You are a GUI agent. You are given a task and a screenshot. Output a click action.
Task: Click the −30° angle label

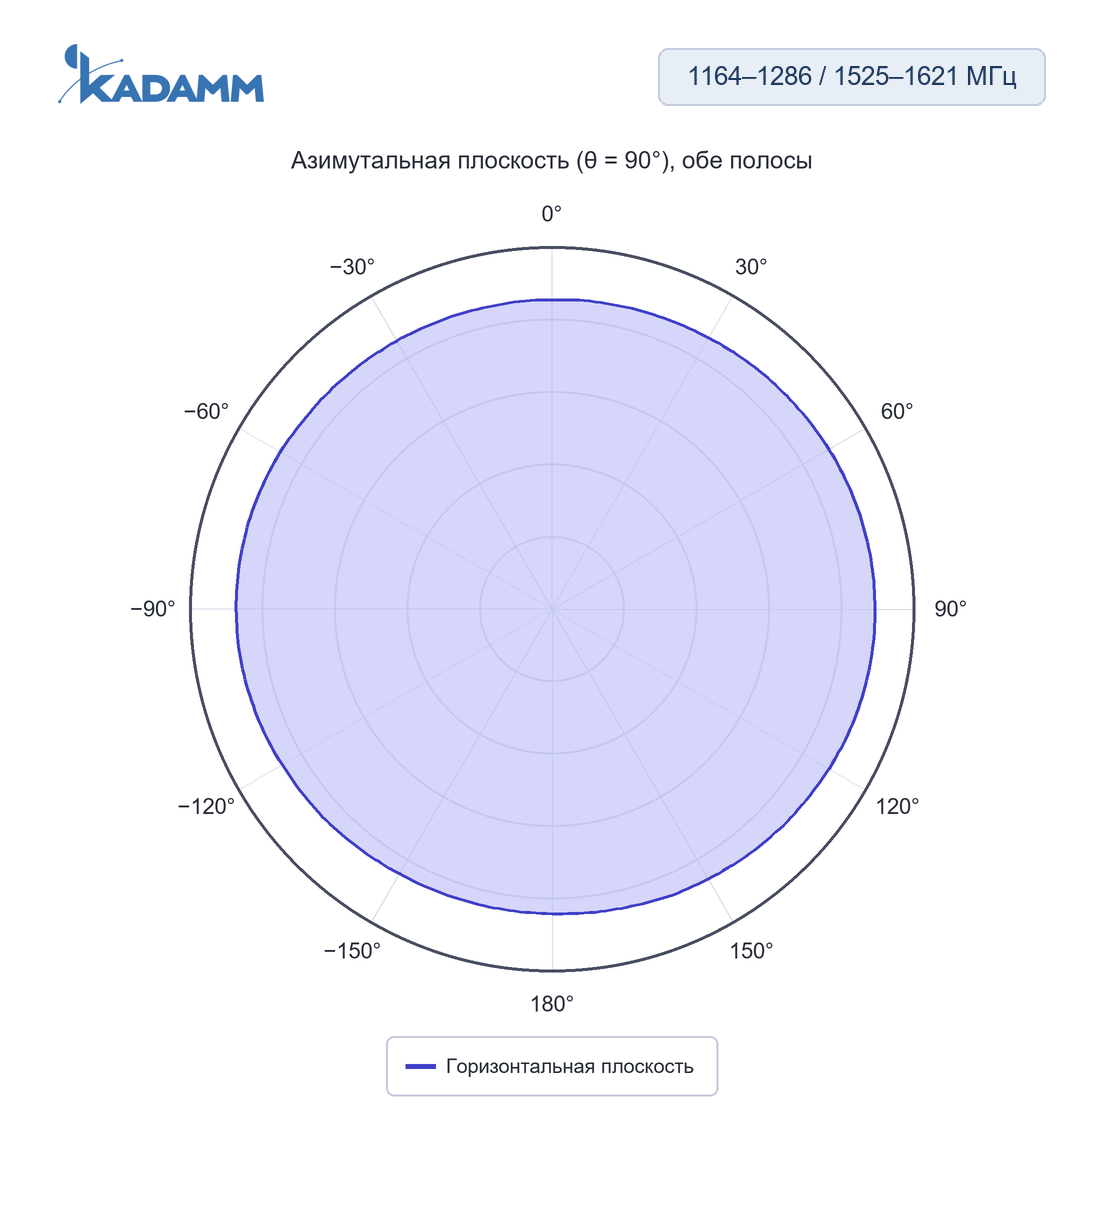(352, 267)
